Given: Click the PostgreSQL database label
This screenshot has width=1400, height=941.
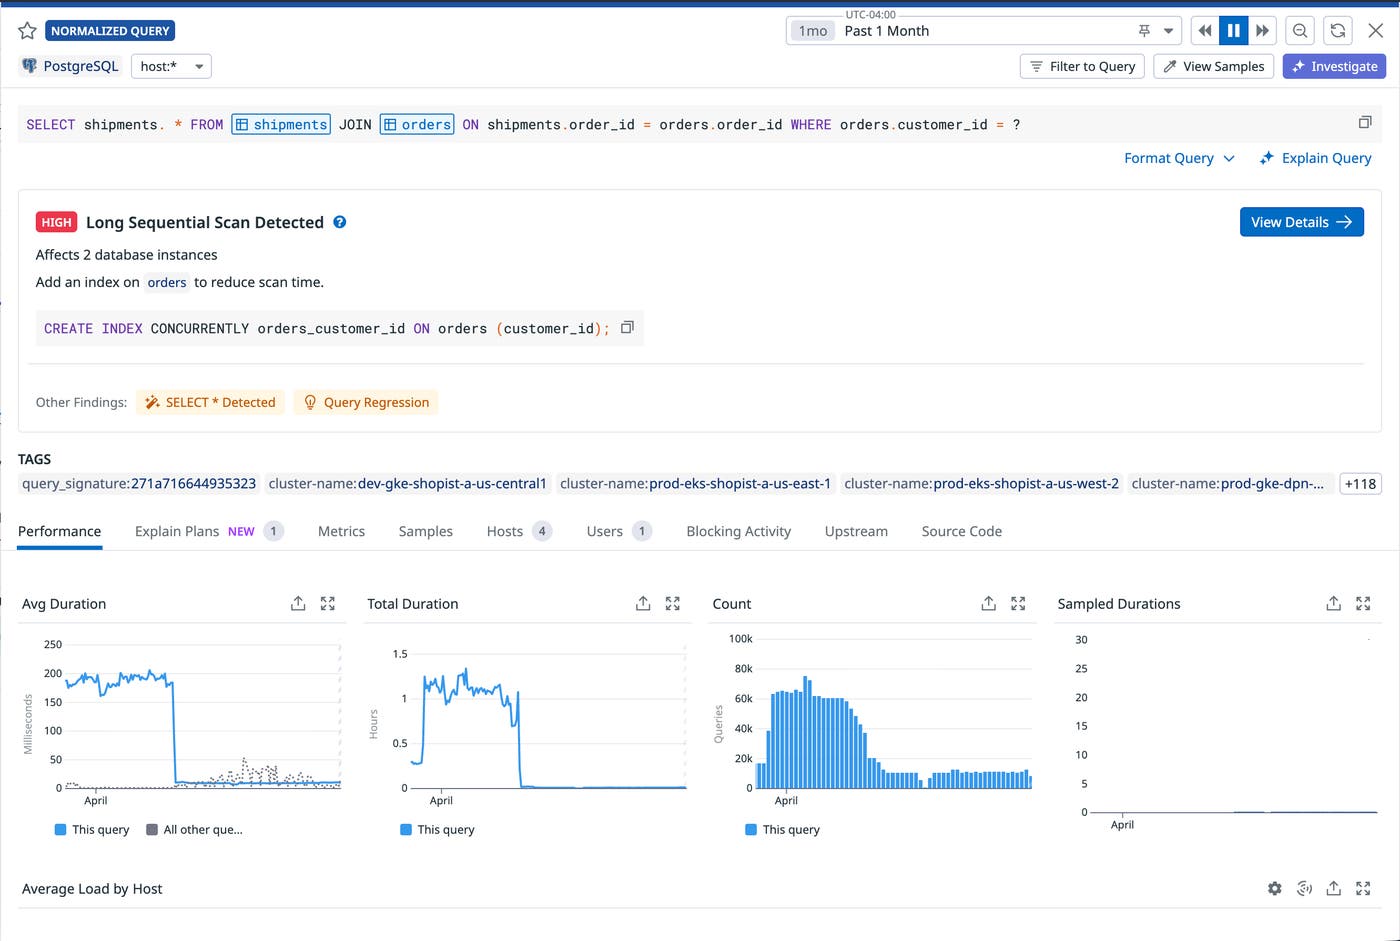Looking at the screenshot, I should [x=69, y=66].
